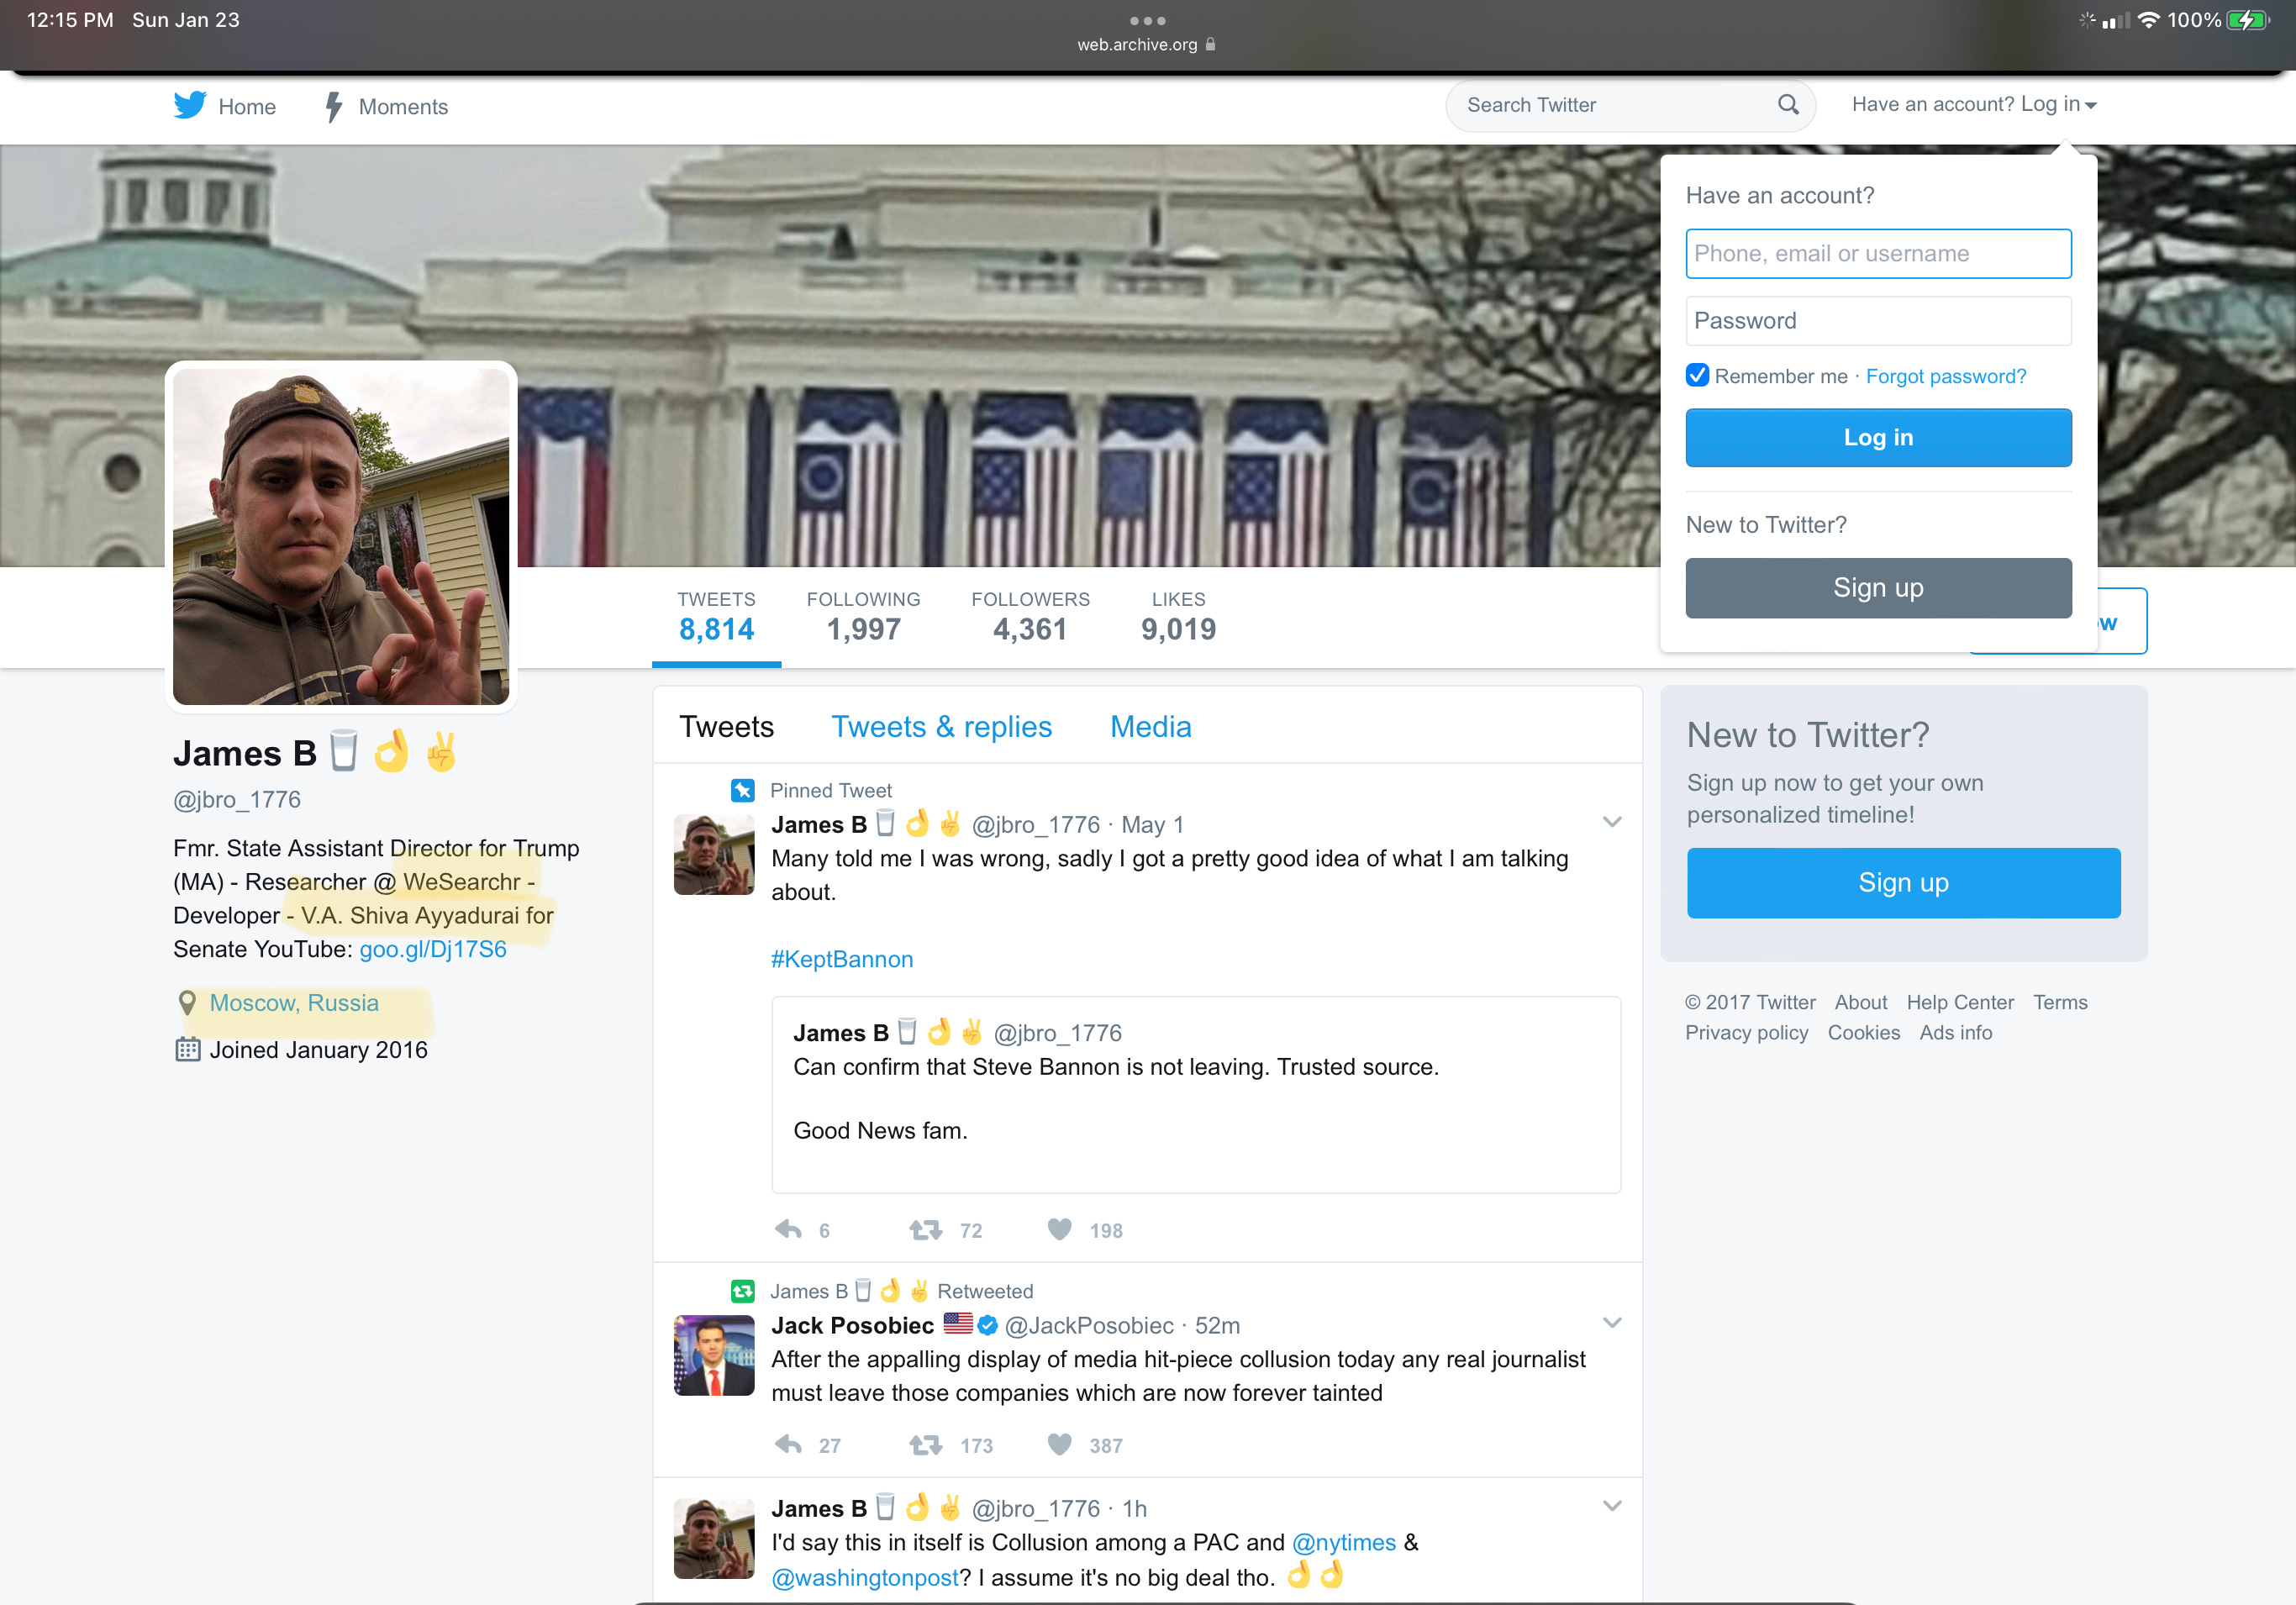
Task: Tap the Wi-Fi status icon
Action: (2148, 20)
